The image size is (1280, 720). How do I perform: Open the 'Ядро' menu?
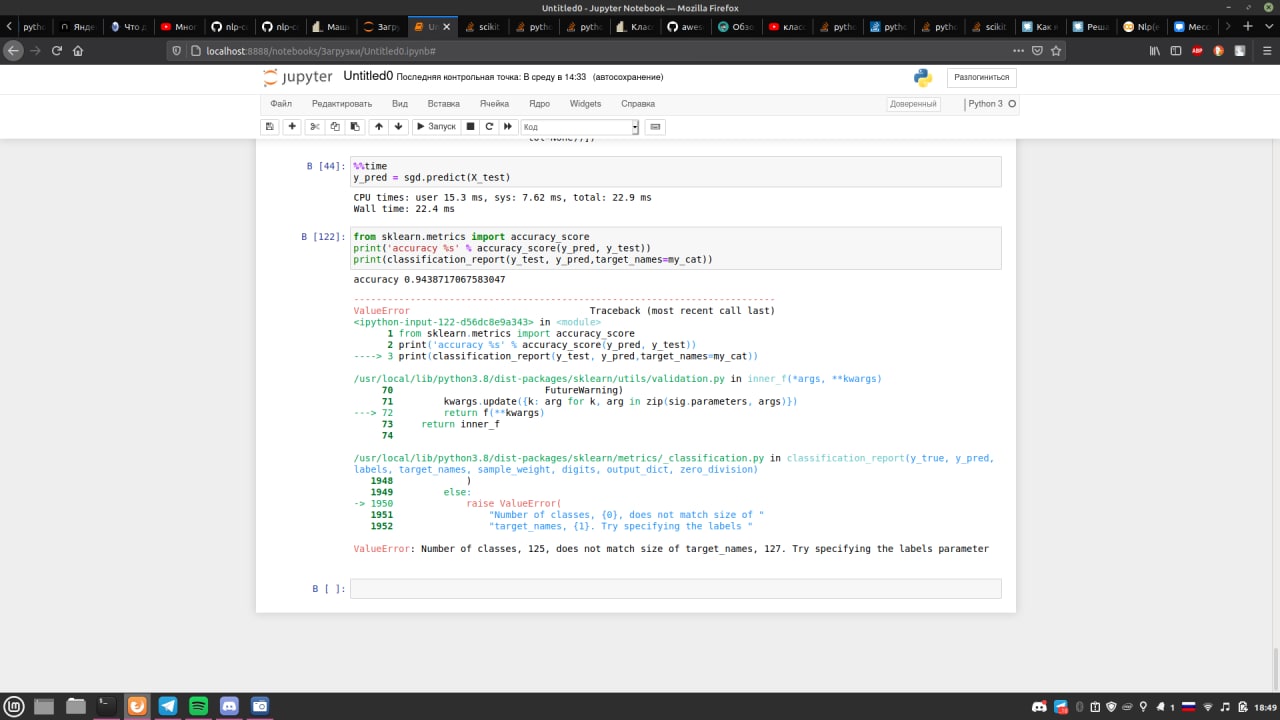tap(539, 104)
